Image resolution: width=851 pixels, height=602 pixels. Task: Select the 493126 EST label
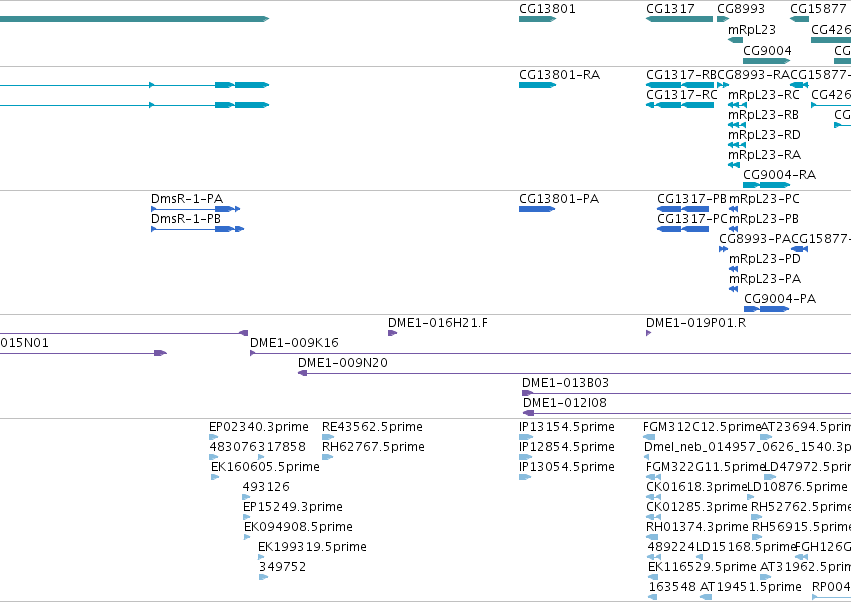click(266, 487)
